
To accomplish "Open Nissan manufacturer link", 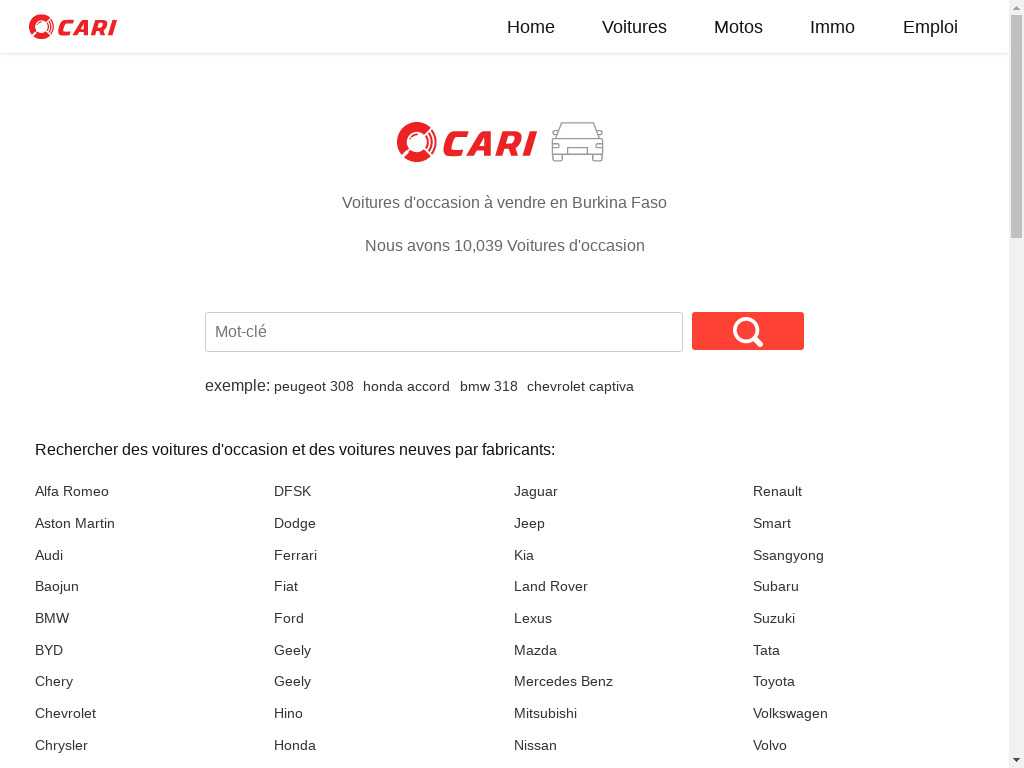I will point(535,745).
